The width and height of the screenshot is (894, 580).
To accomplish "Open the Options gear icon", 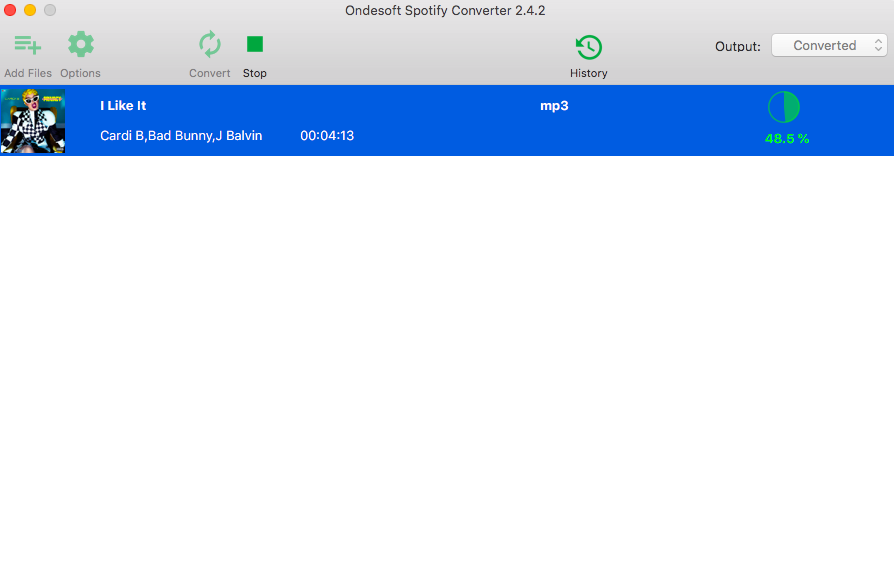I will [x=80, y=44].
